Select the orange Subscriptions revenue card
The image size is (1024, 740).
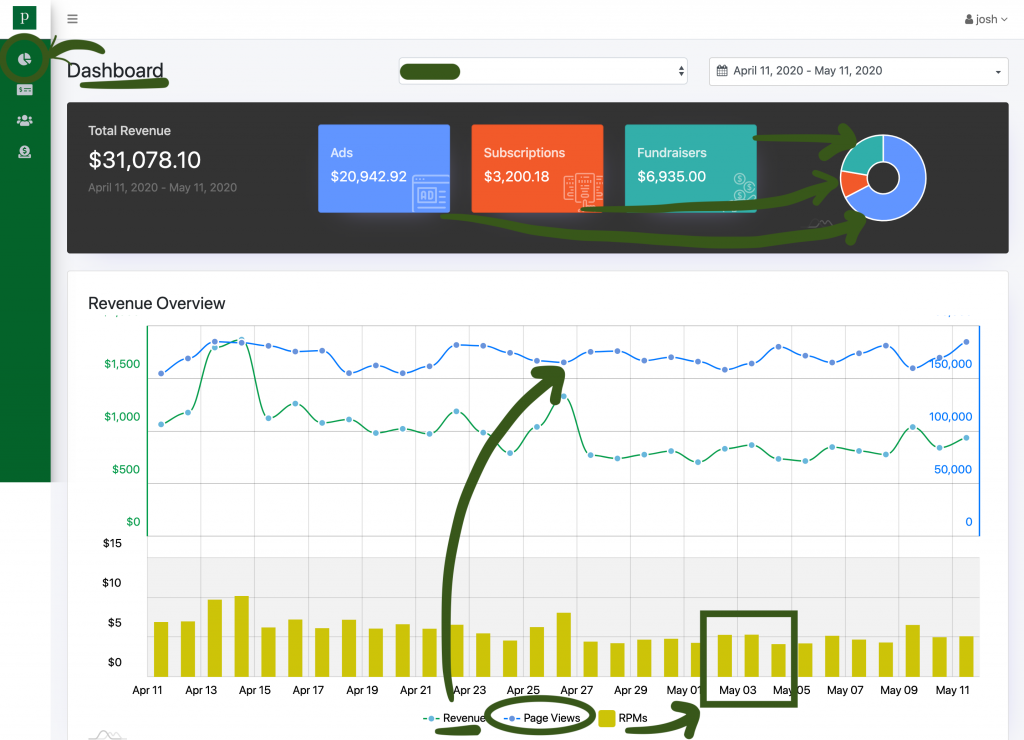click(x=537, y=169)
